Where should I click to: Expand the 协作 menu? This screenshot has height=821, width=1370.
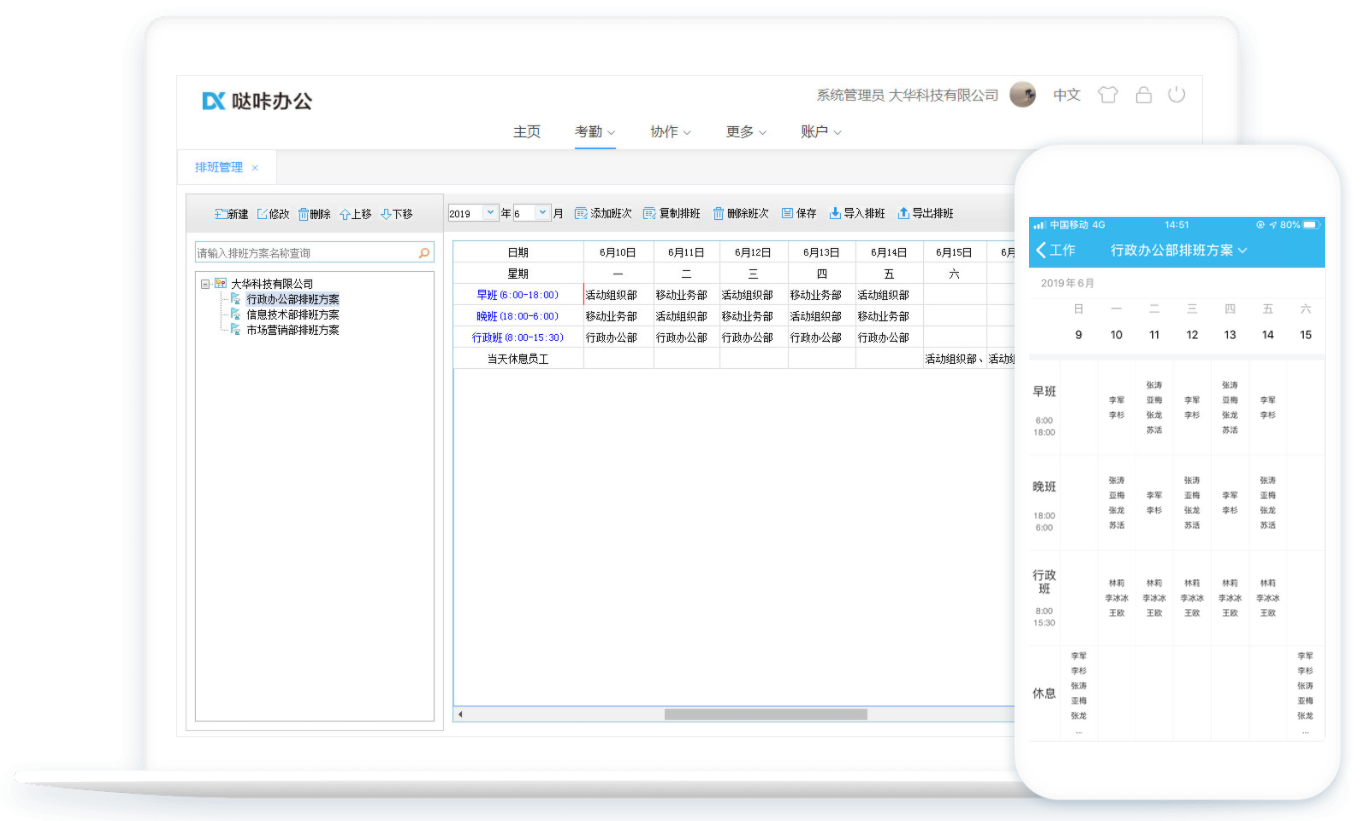coord(670,131)
